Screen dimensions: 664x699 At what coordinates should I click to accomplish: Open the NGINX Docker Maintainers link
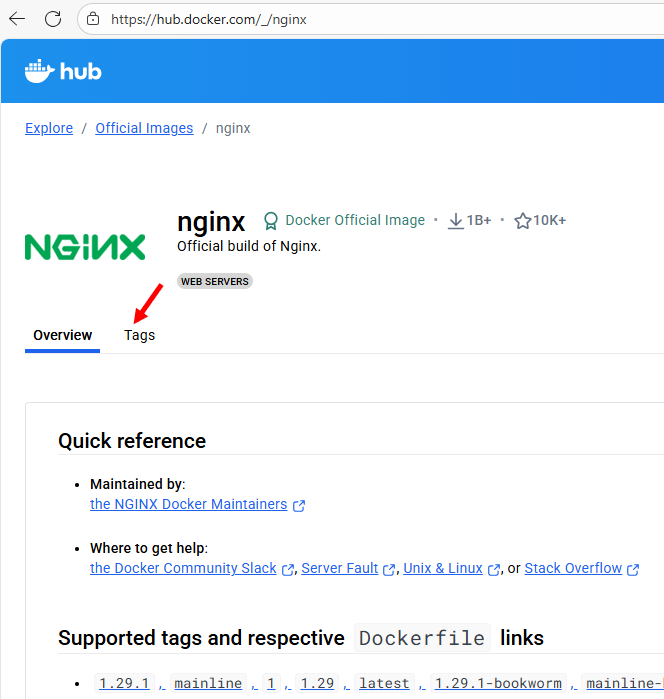189,504
